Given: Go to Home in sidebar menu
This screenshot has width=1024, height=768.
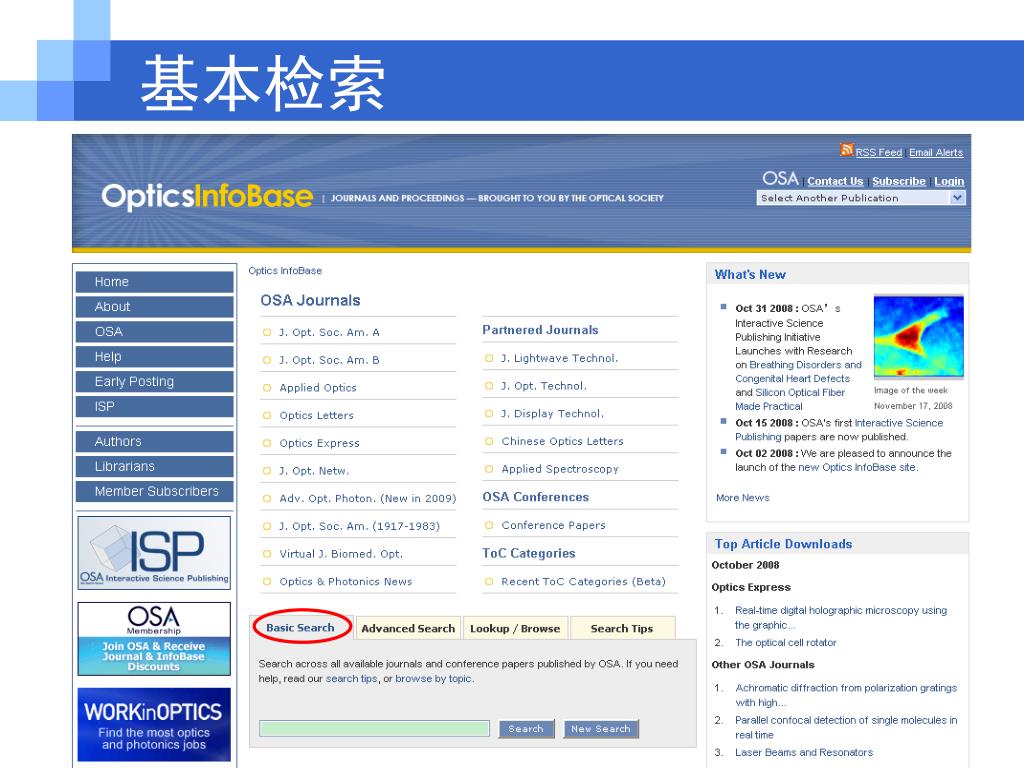Looking at the screenshot, I should point(154,281).
